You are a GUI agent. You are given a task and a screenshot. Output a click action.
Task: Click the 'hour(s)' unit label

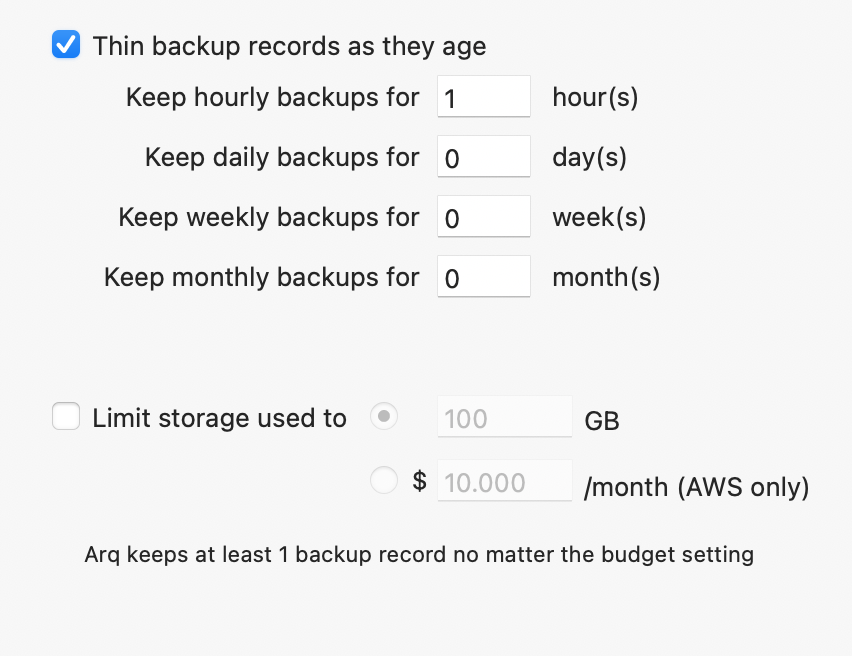[x=595, y=97]
